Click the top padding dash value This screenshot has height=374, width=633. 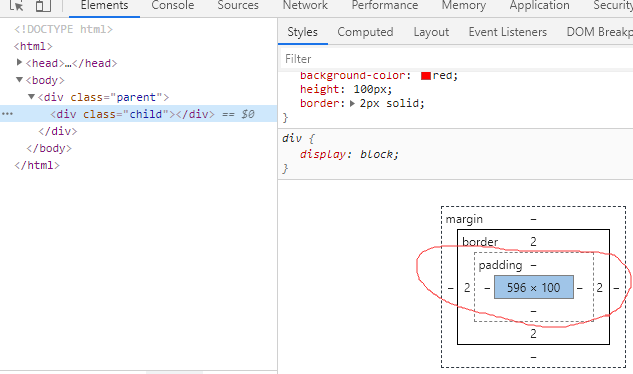click(x=533, y=265)
